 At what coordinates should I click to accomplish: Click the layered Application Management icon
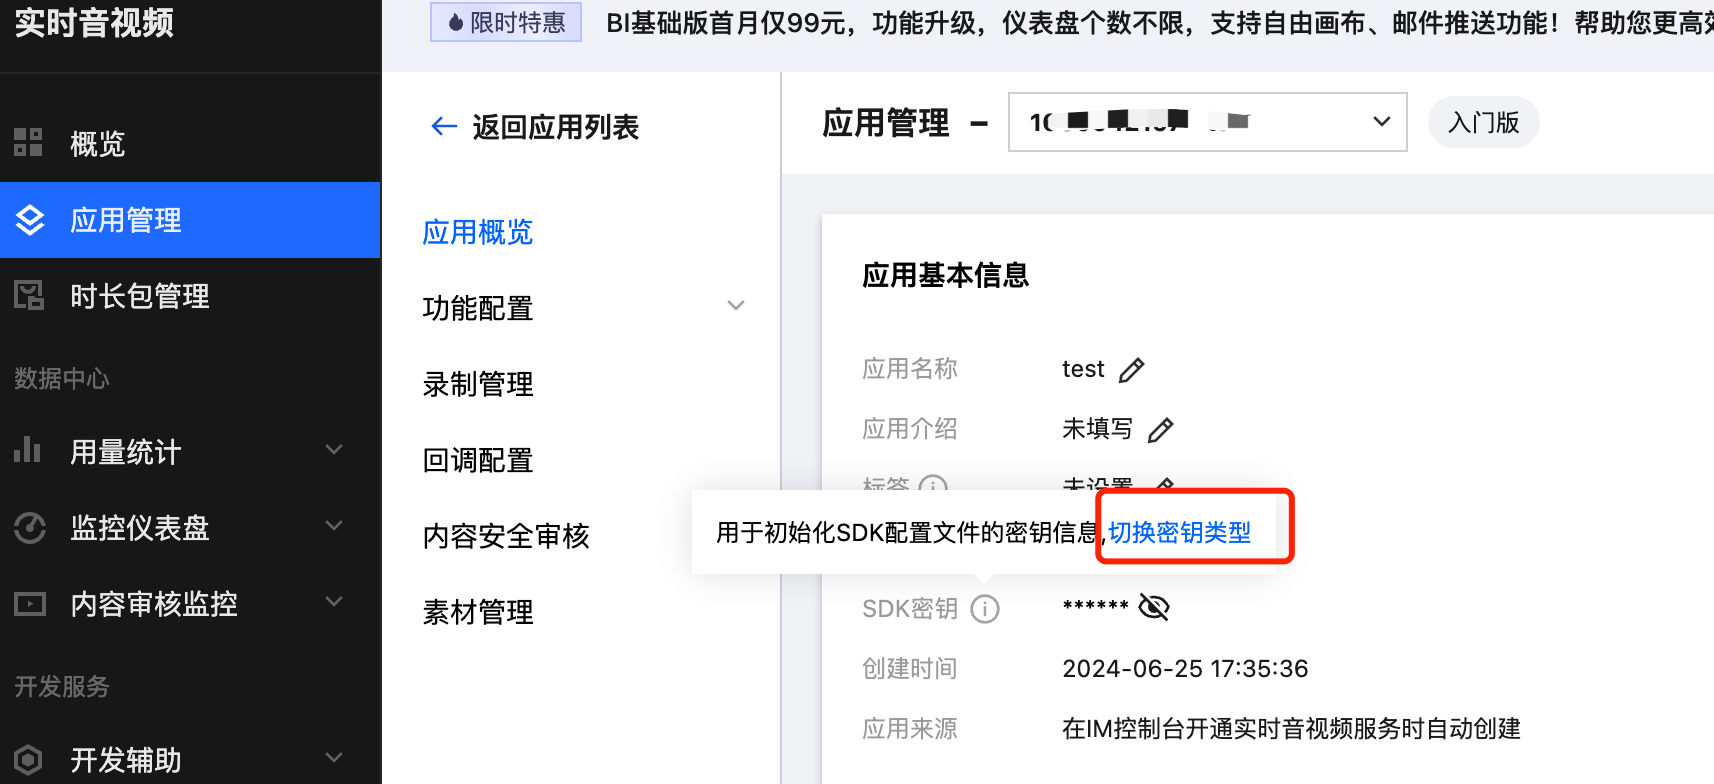(30, 220)
